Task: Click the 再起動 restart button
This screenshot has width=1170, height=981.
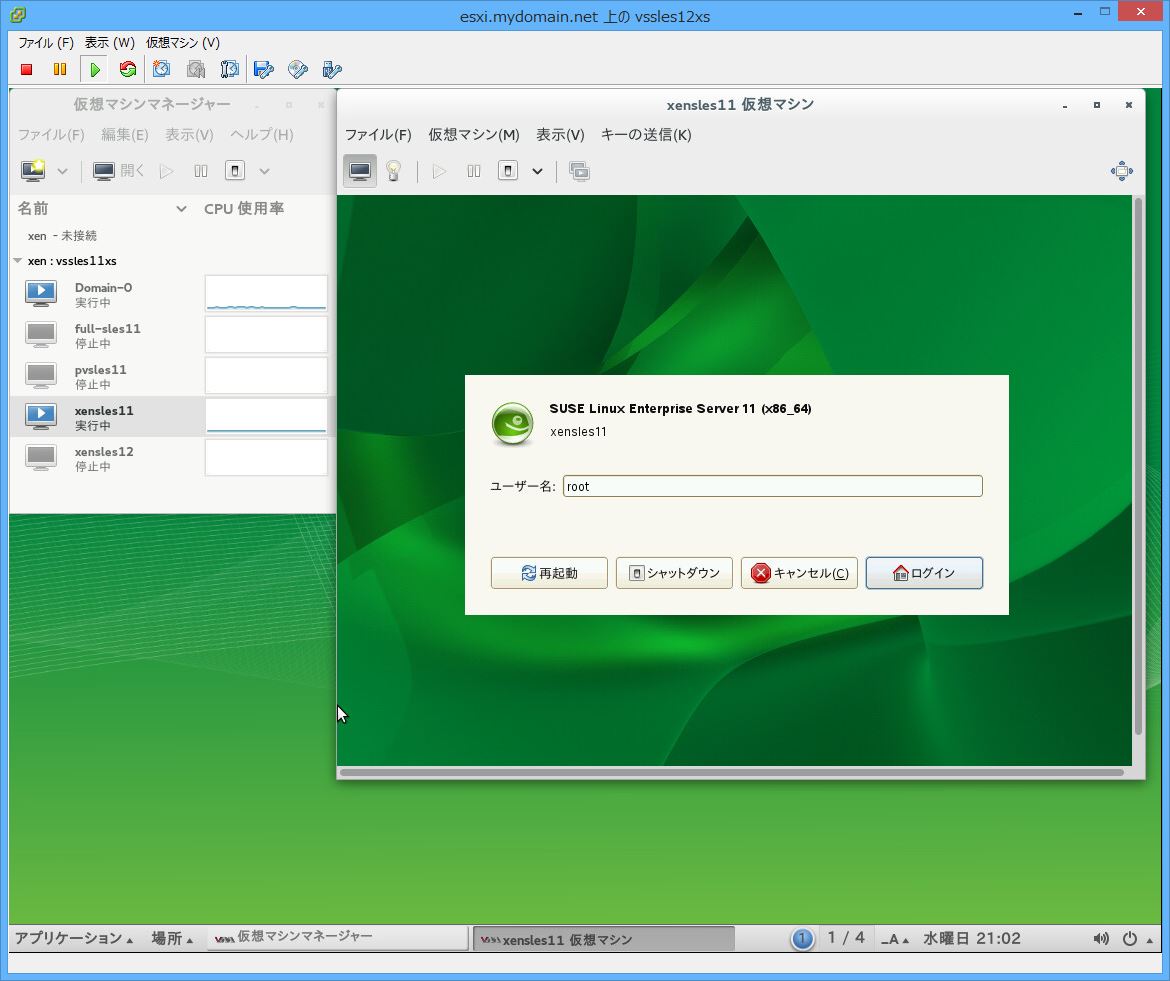Action: pos(549,573)
